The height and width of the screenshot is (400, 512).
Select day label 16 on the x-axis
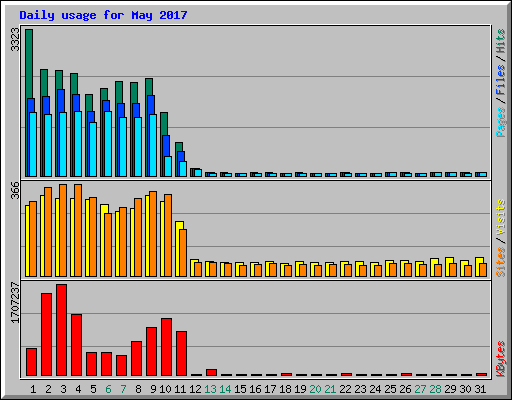(255, 389)
